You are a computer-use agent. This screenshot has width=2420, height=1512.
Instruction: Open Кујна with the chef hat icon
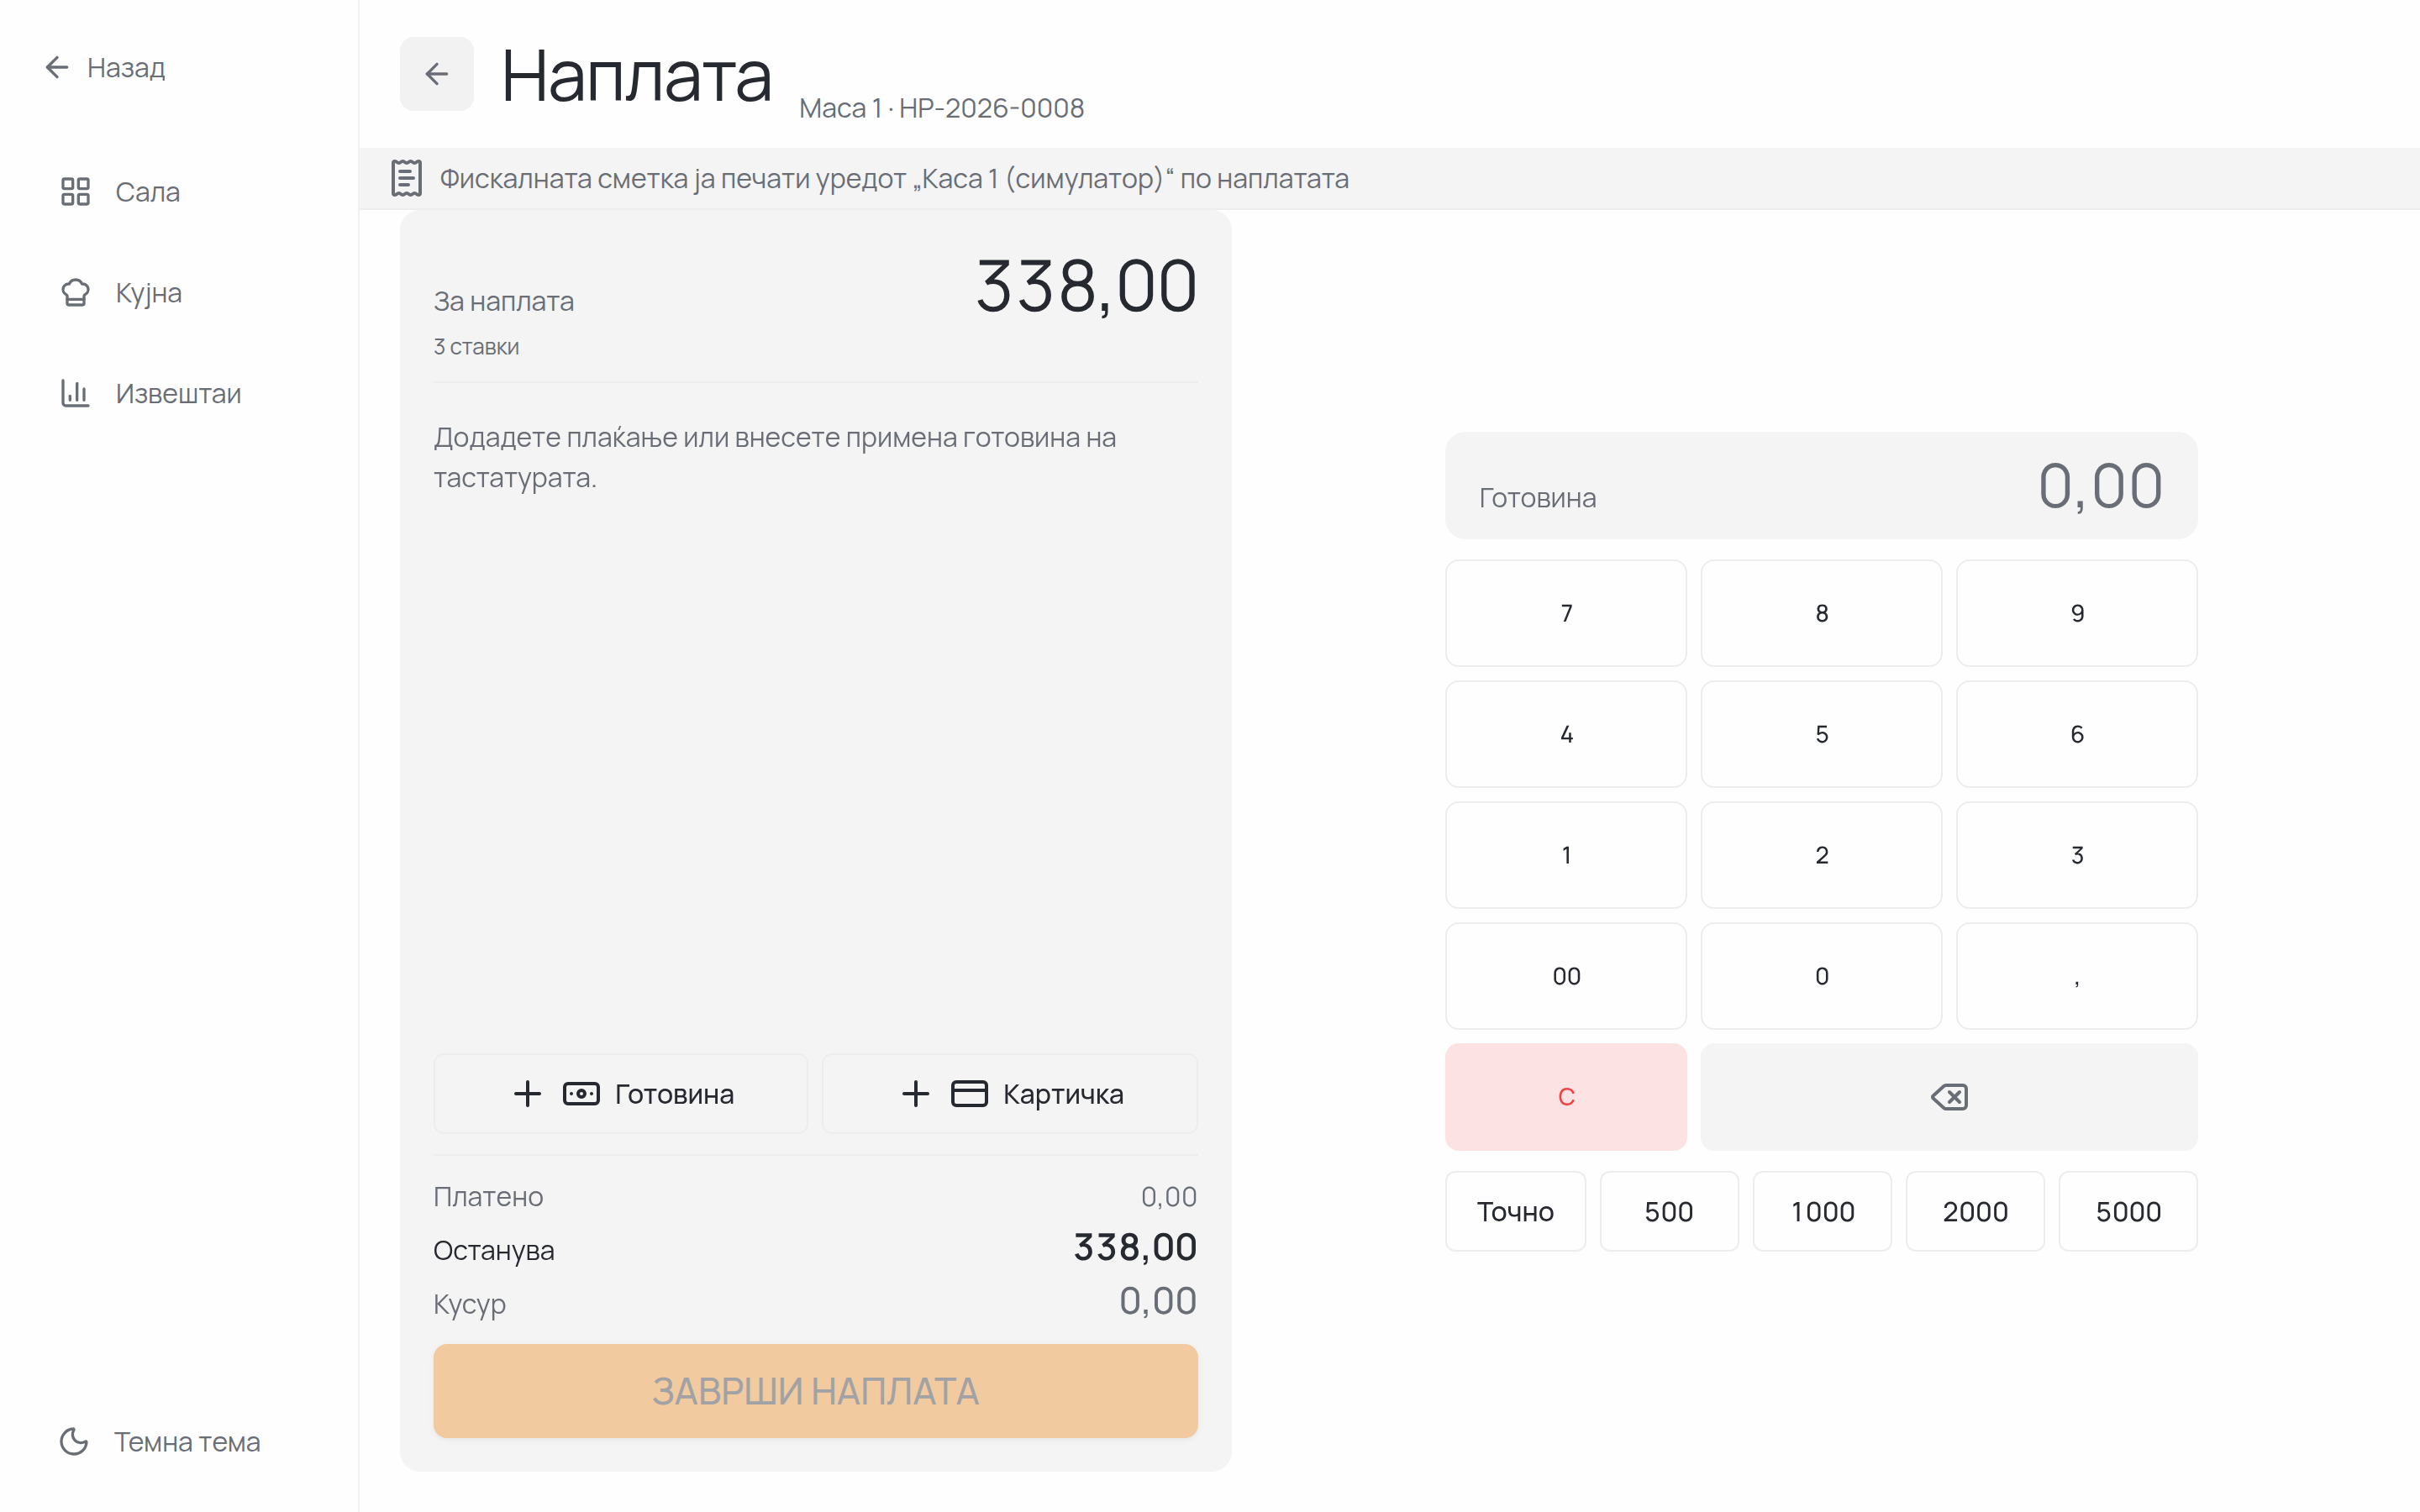click(x=121, y=293)
